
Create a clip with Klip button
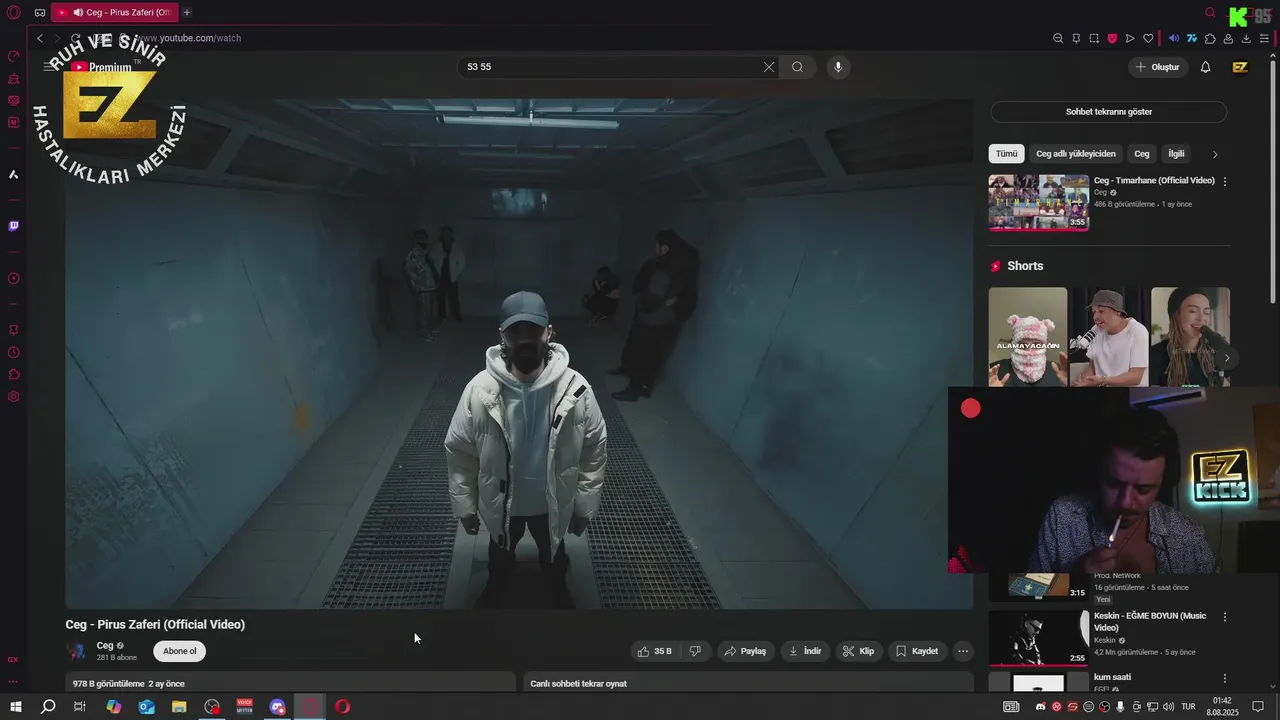point(858,651)
